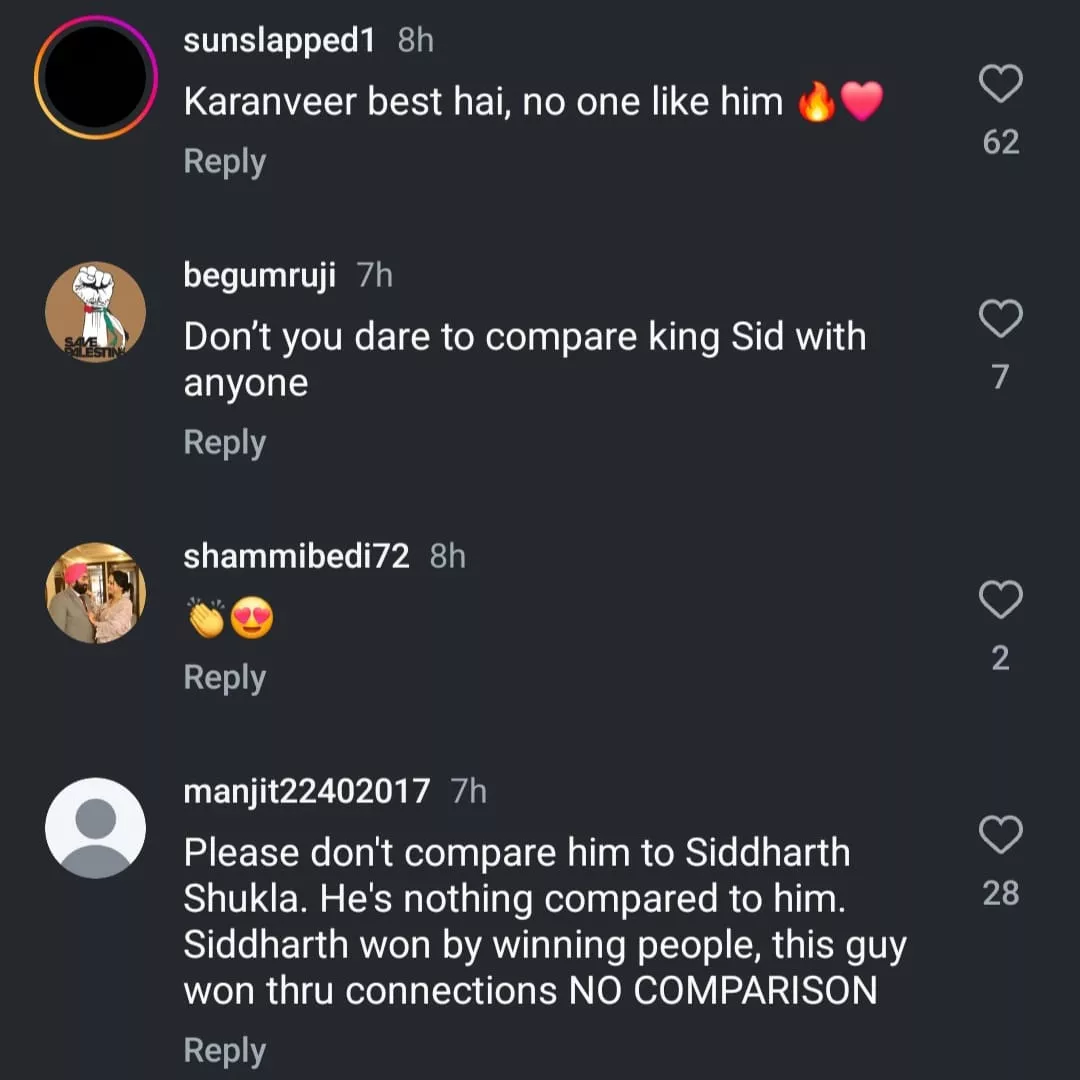View the 7 likes on begumruji's comment
1080x1080 pixels.
click(1000, 377)
